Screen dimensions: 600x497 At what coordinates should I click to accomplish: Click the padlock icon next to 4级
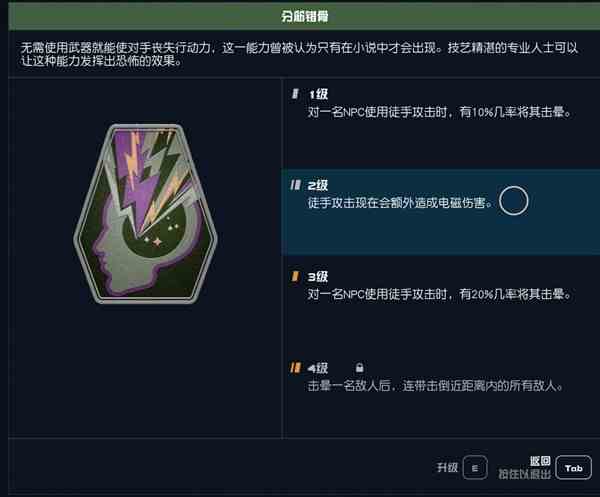tap(359, 368)
